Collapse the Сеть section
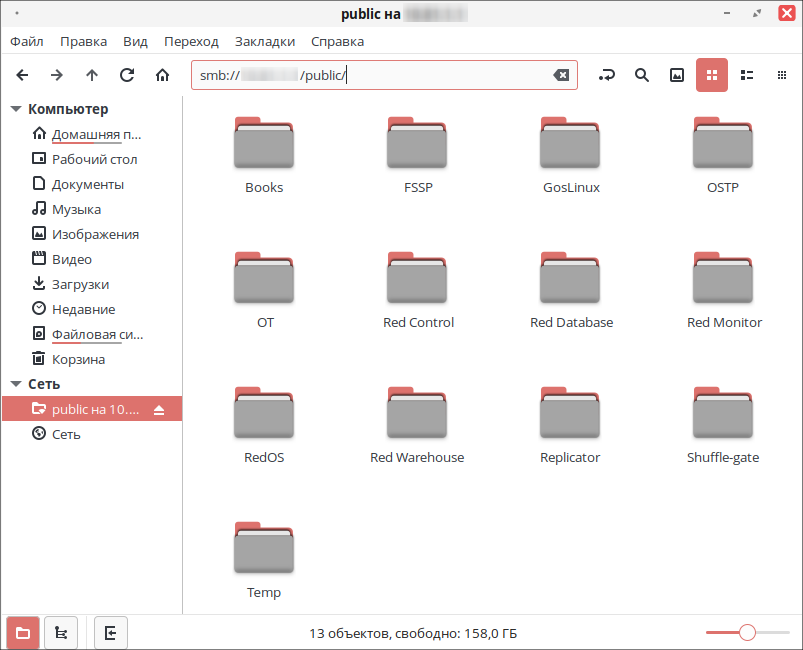 (x=16, y=384)
